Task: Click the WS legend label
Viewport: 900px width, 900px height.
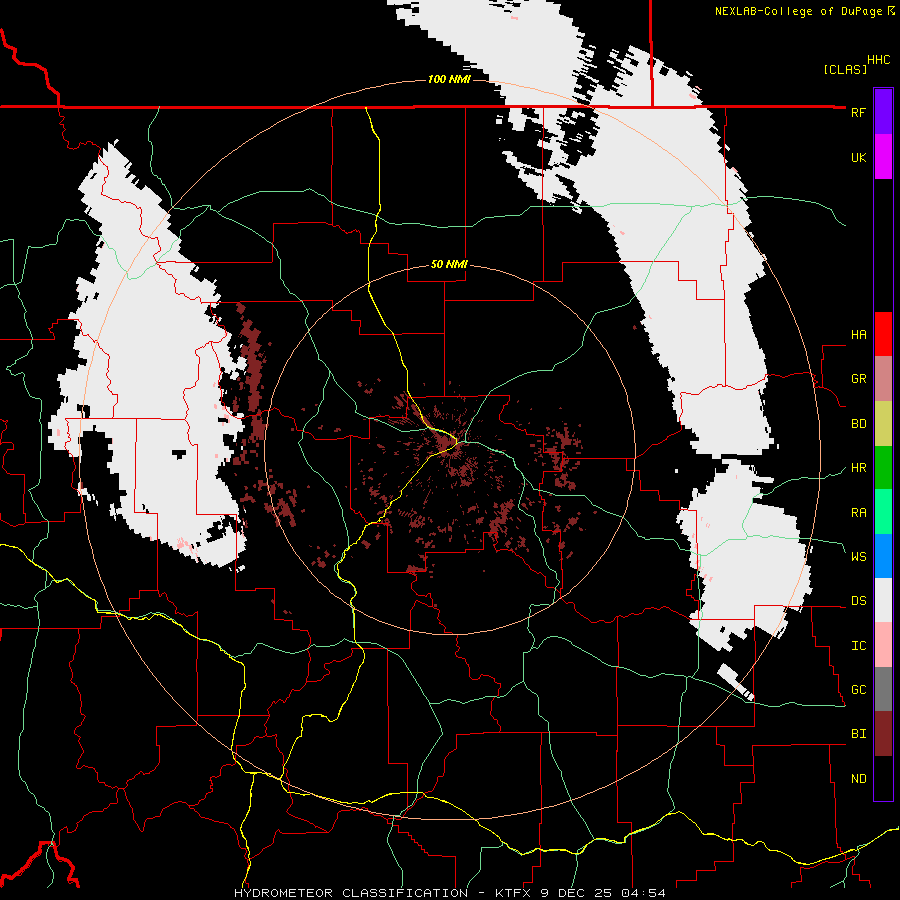Action: tap(858, 557)
